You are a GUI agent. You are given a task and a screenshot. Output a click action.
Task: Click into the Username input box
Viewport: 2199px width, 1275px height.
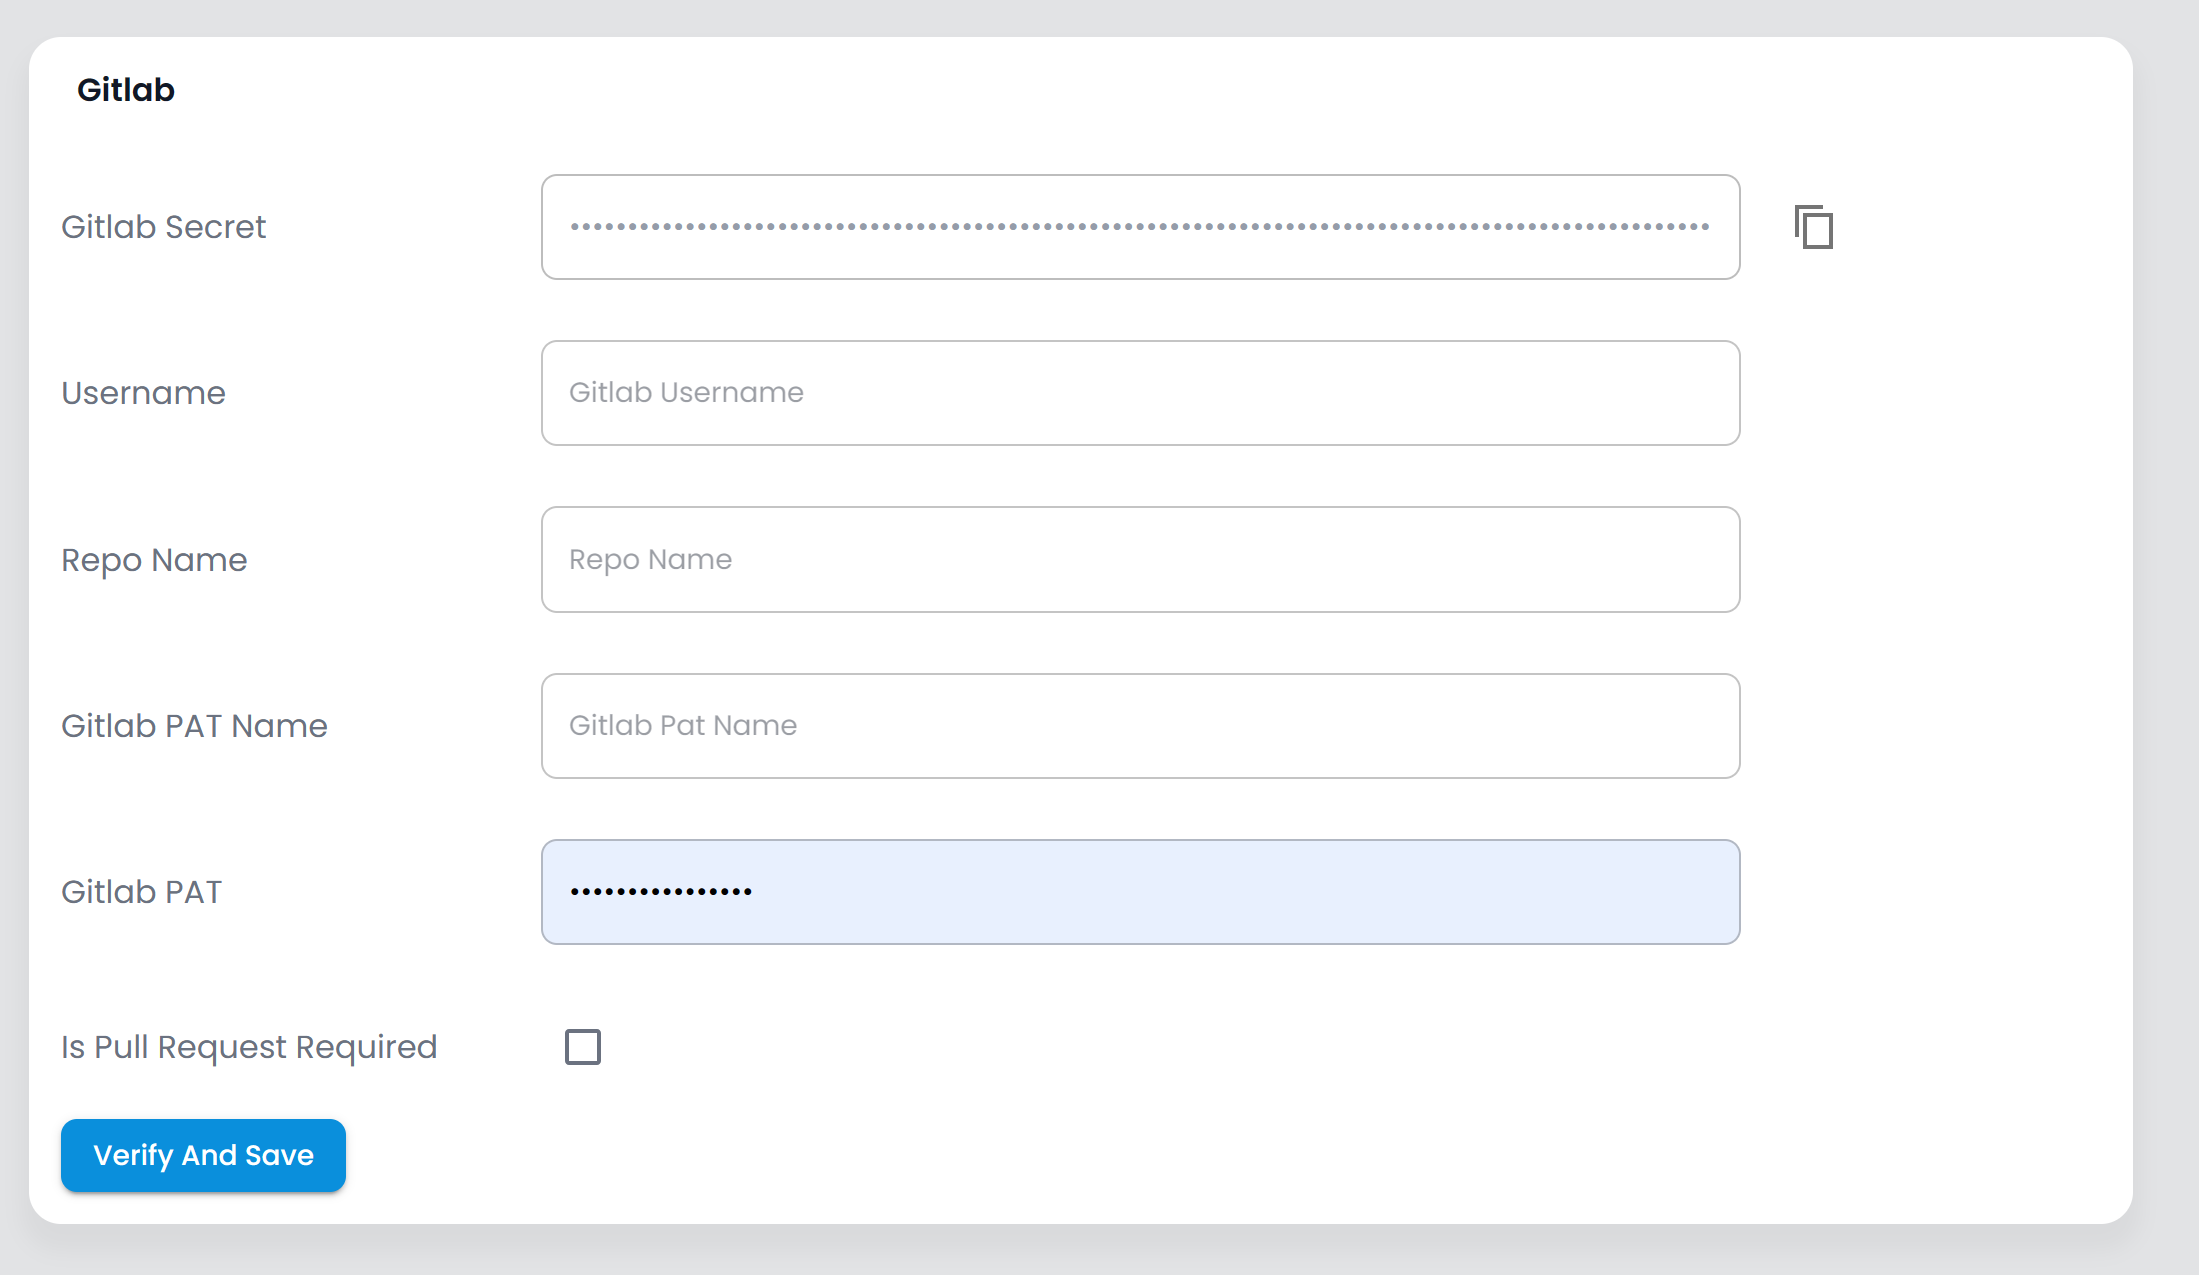coord(1140,393)
